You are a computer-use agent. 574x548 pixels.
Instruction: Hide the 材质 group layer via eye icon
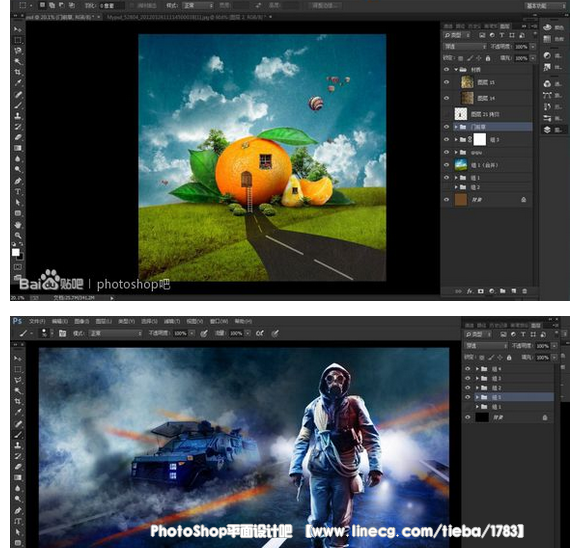click(x=447, y=70)
